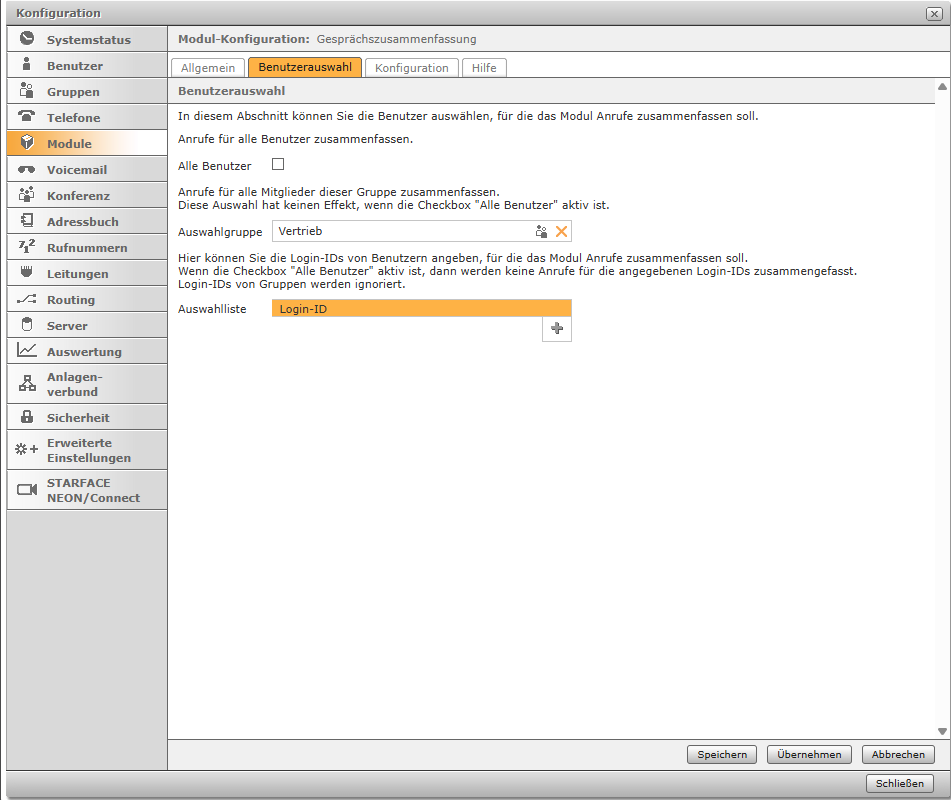Open Adressbuch using its book icon
Image resolution: width=951 pixels, height=800 pixels.
[x=27, y=222]
